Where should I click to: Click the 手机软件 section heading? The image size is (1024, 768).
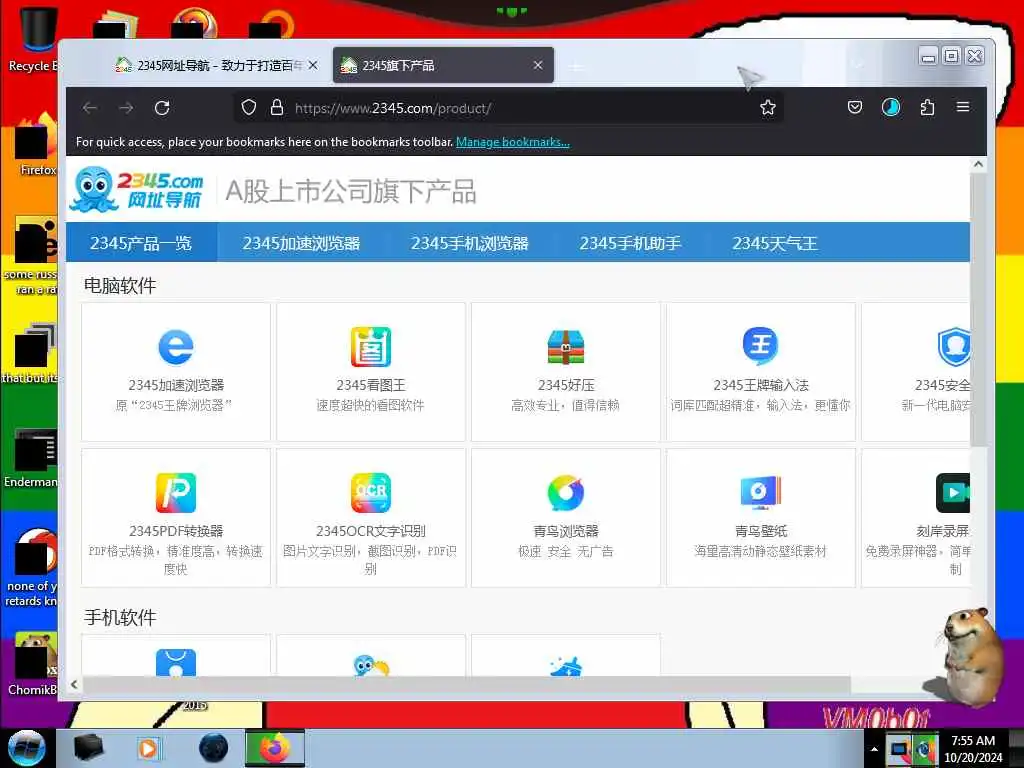pyautogui.click(x=120, y=617)
